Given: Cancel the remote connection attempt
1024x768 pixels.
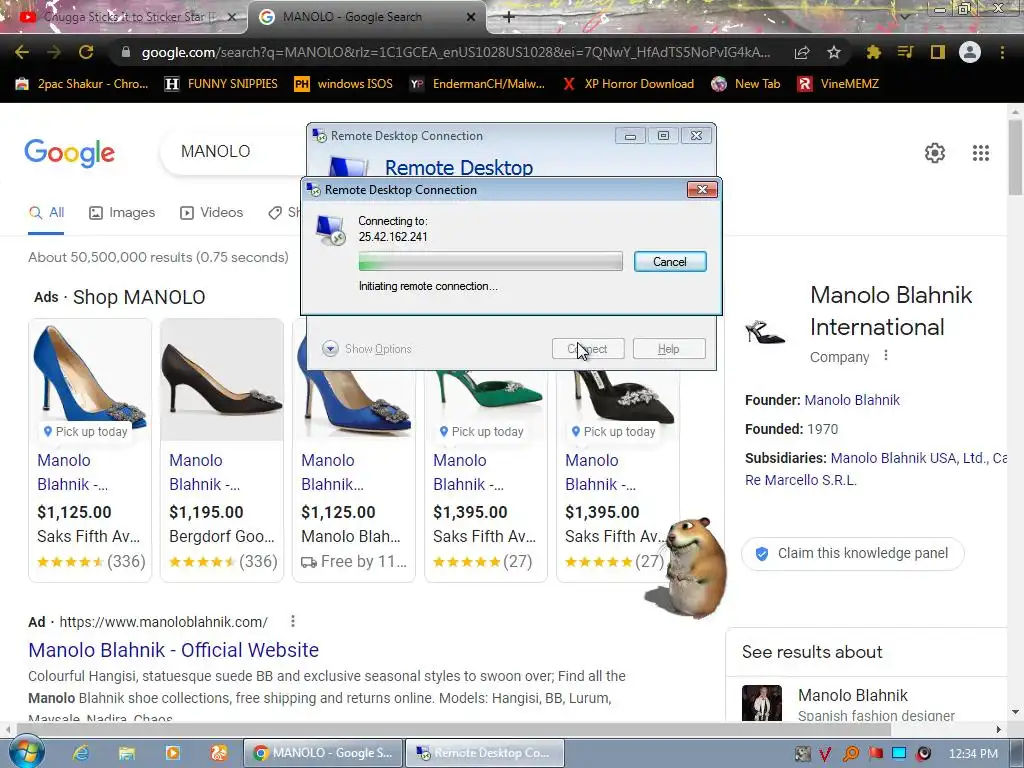Looking at the screenshot, I should (x=670, y=262).
